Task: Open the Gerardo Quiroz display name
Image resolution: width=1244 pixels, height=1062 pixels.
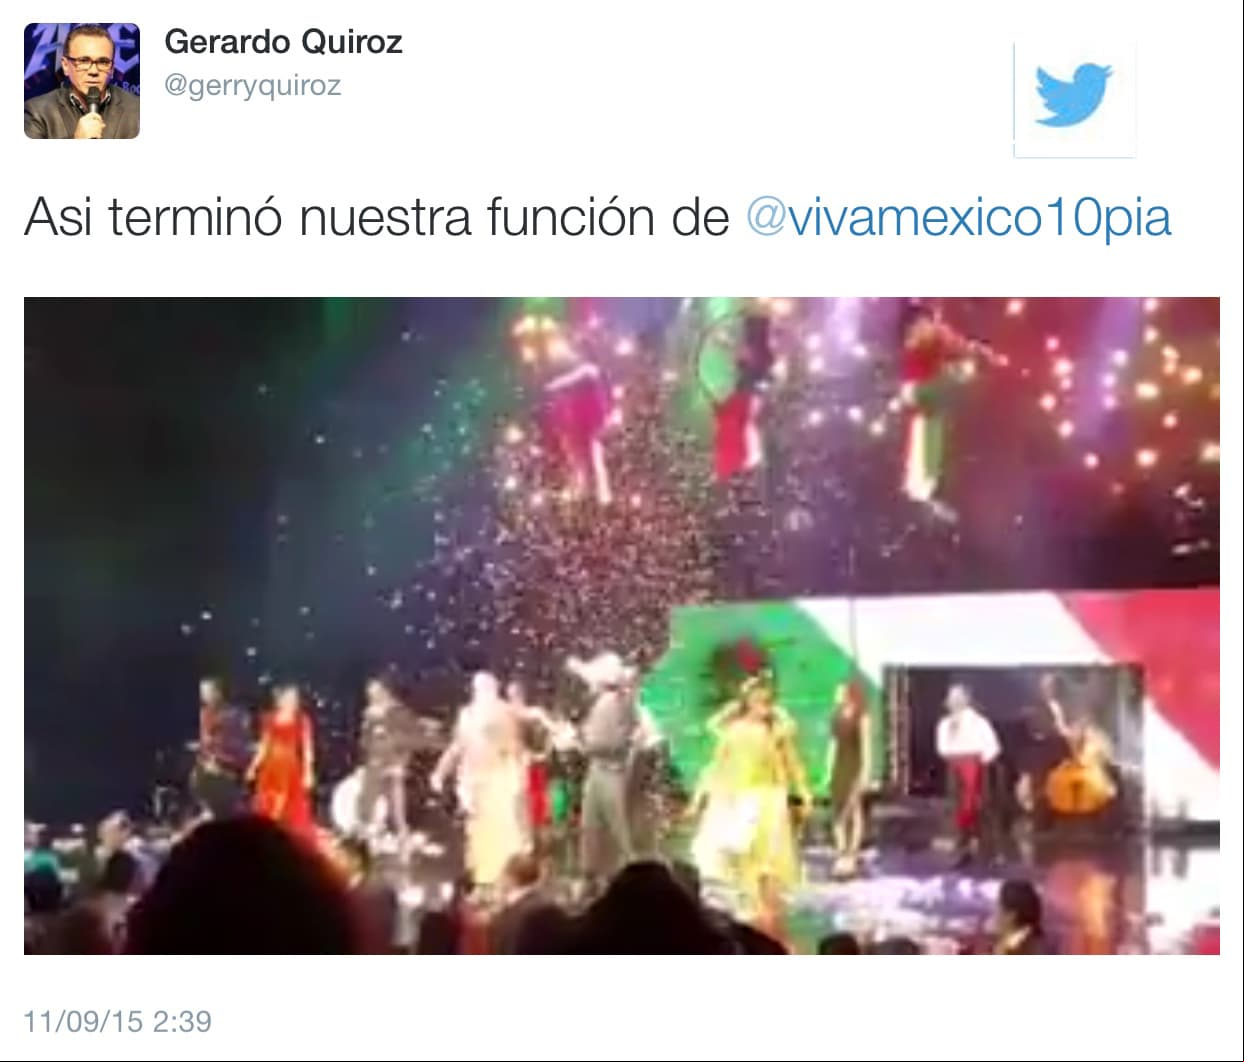Action: click(283, 42)
